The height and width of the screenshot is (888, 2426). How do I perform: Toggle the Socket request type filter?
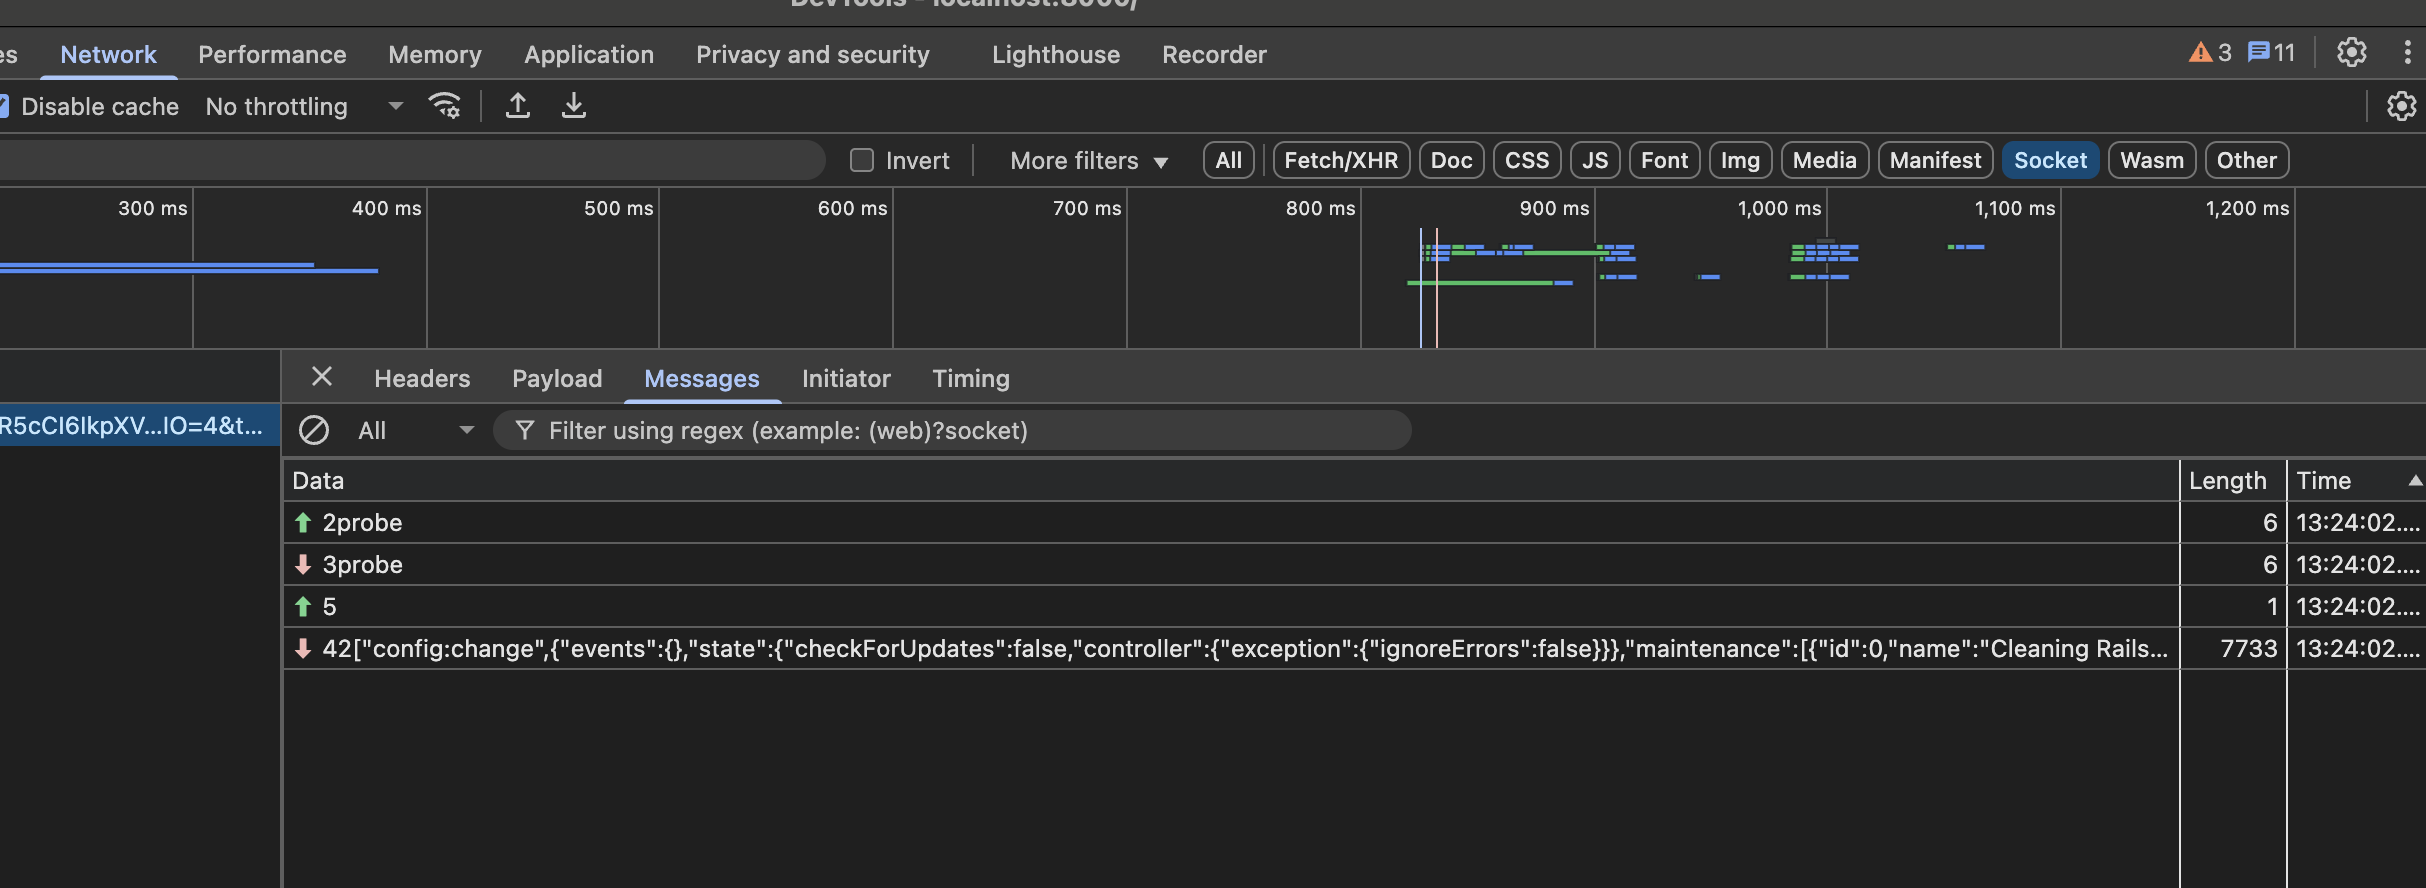(2049, 161)
